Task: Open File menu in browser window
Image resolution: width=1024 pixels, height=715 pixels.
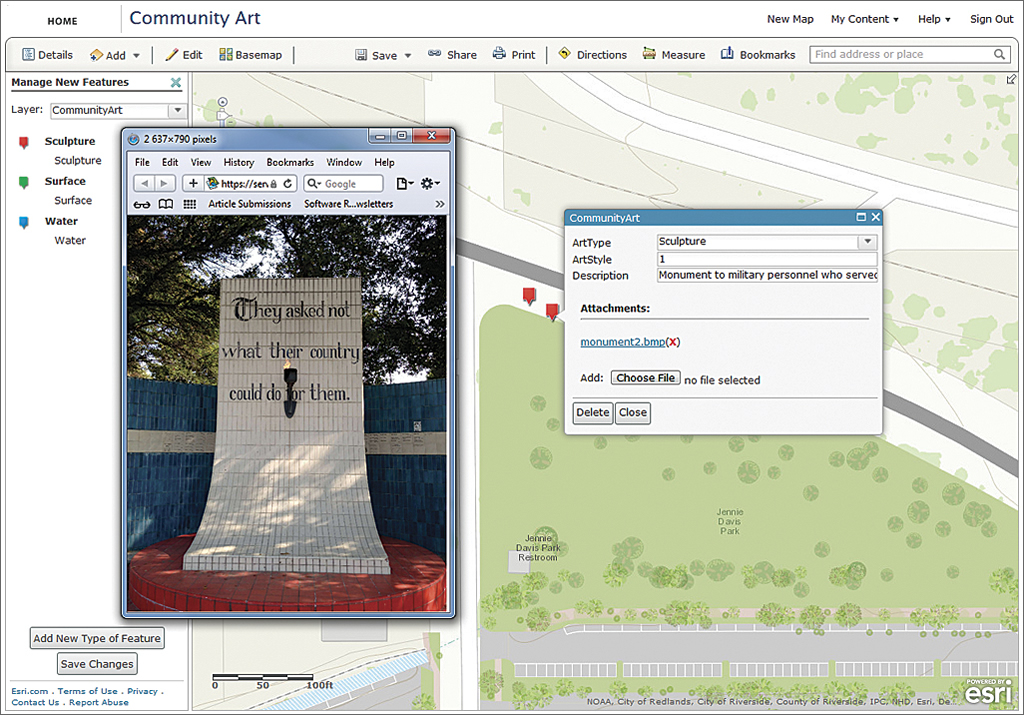Action: tap(142, 162)
